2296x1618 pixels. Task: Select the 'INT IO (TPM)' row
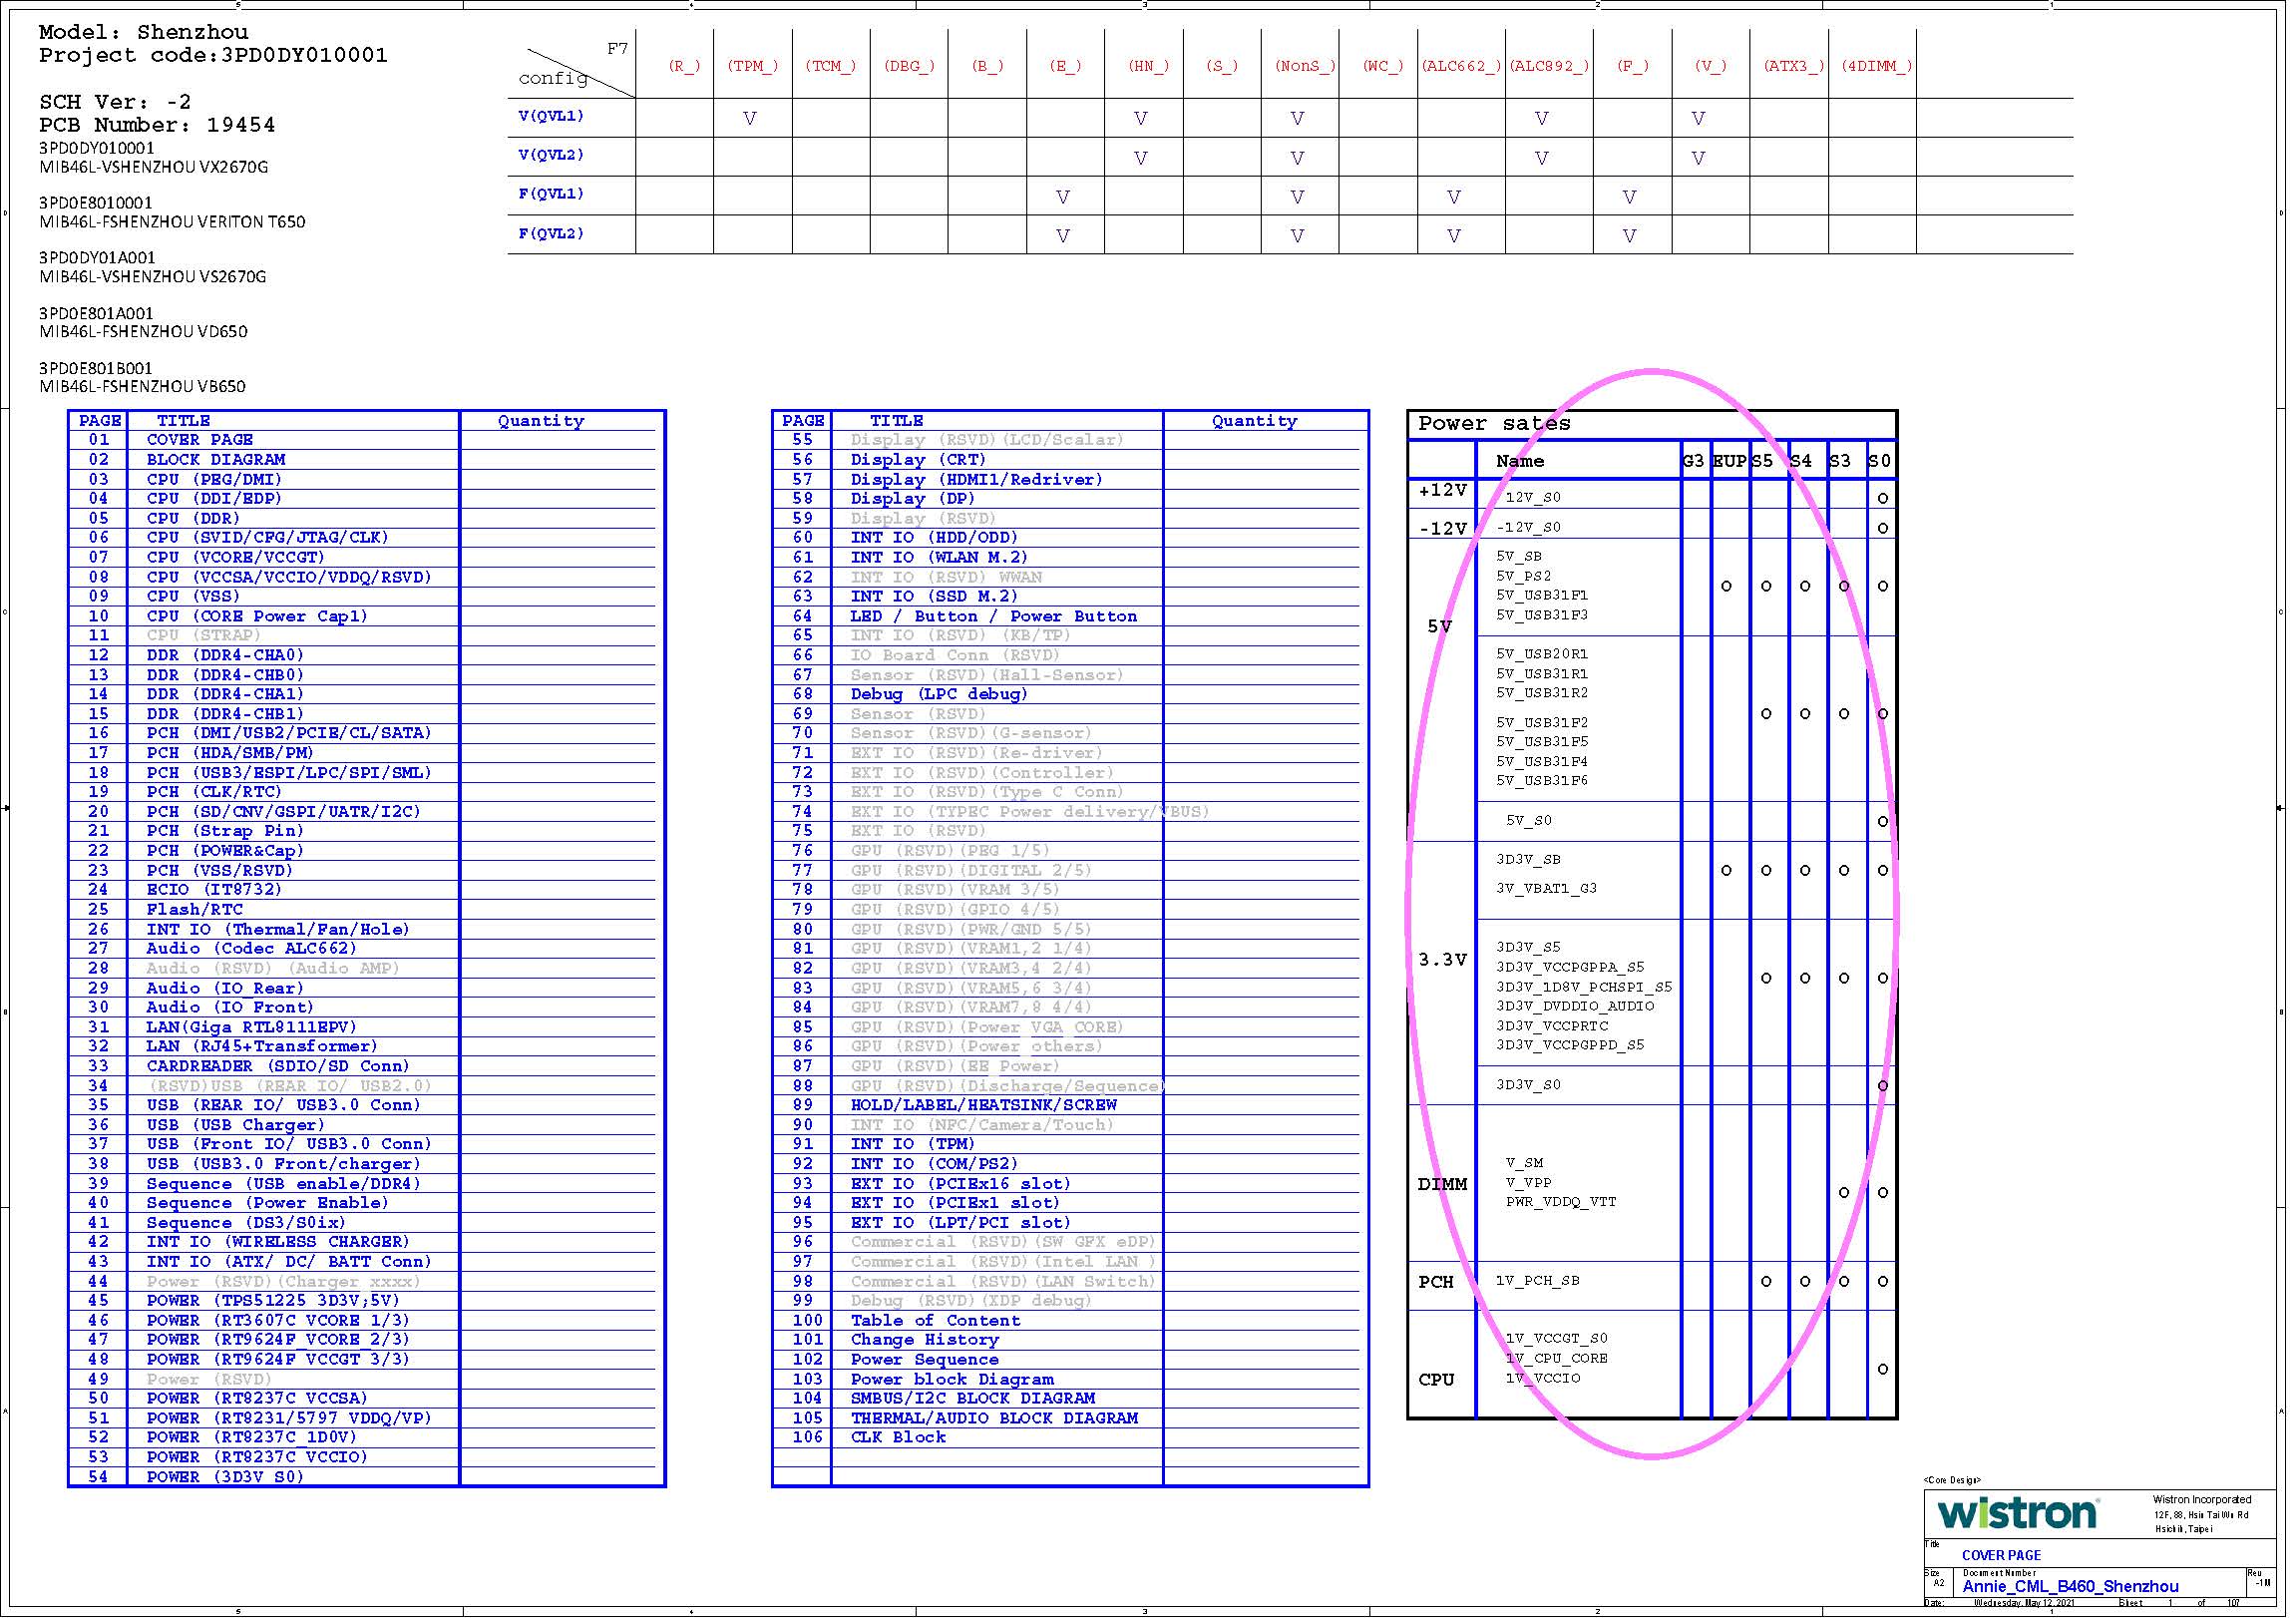pyautogui.click(x=915, y=1147)
